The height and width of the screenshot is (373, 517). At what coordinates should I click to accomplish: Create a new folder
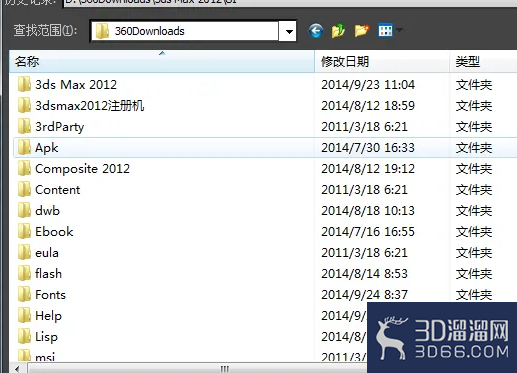pyautogui.click(x=362, y=31)
